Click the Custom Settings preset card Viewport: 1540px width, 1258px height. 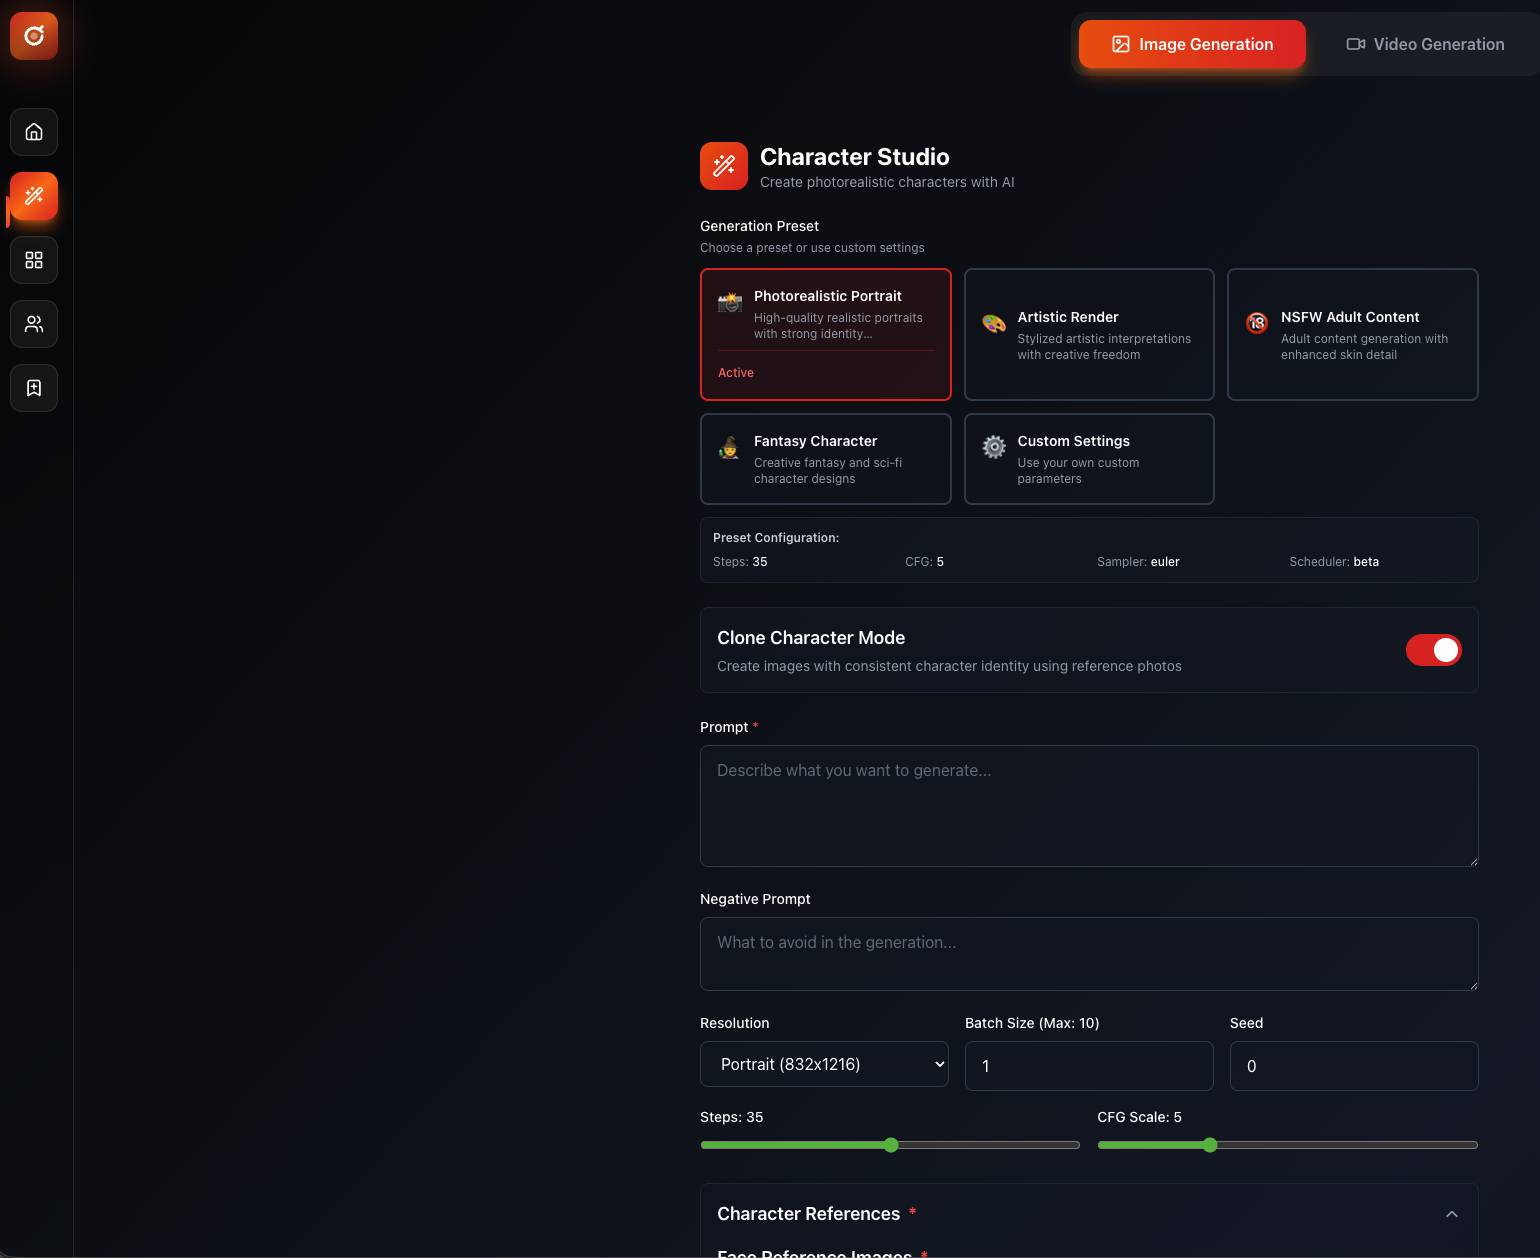1088,459
